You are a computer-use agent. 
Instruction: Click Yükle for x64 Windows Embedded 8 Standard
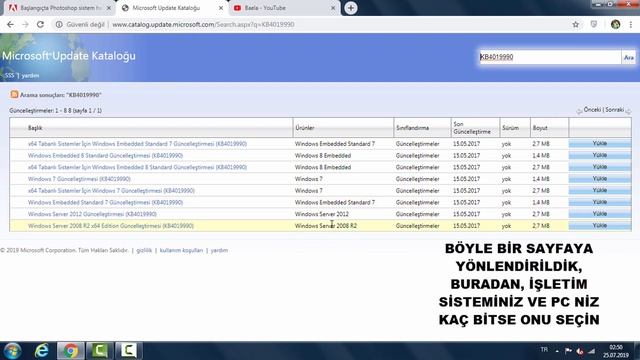pos(600,167)
